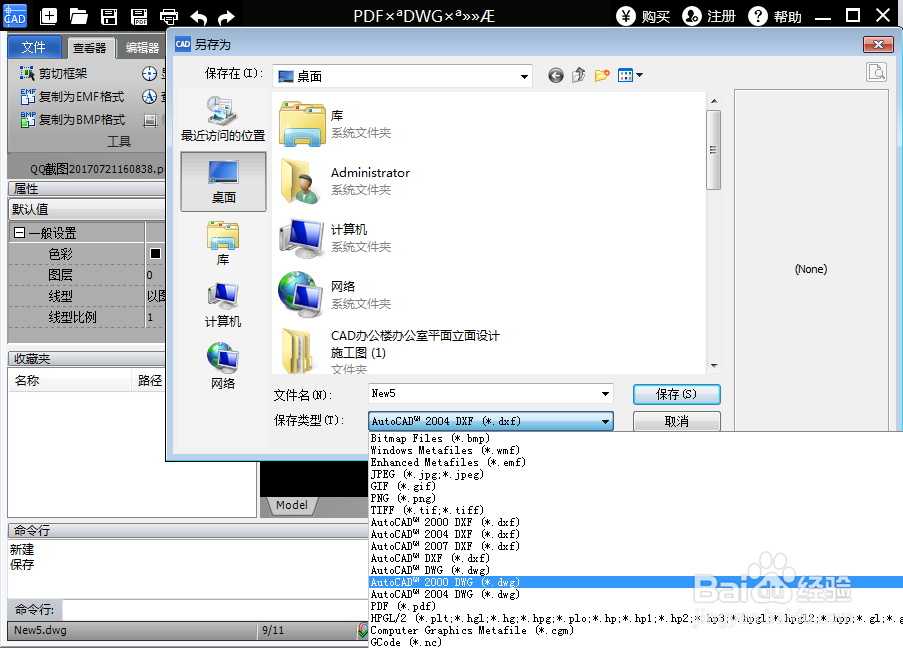Screen dimensions: 903x648
Task: Choose AutoCAD 2007 DXF type
Action: click(x=636, y=546)
